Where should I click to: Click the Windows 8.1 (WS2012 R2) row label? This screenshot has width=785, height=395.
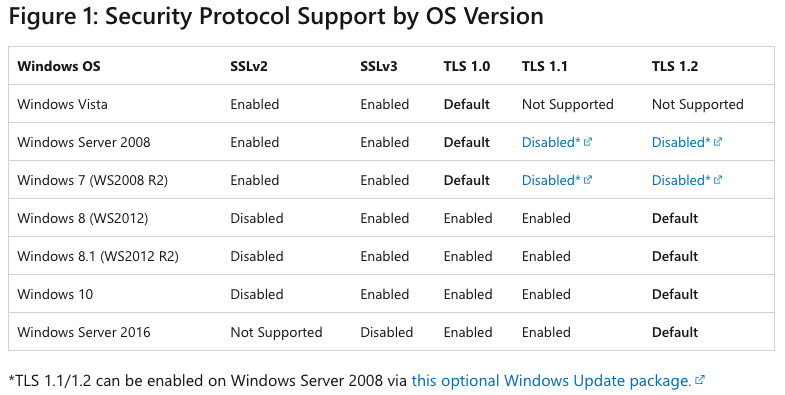(98, 256)
